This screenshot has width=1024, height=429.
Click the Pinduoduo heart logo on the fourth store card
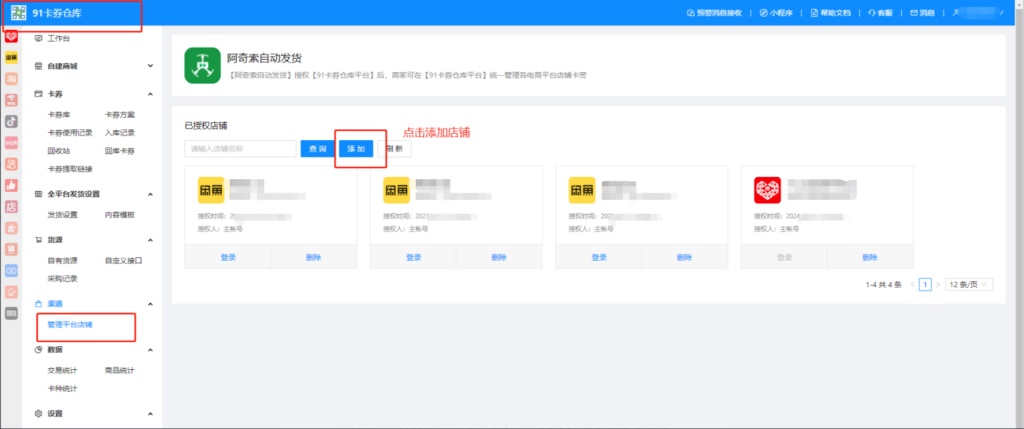coord(767,190)
